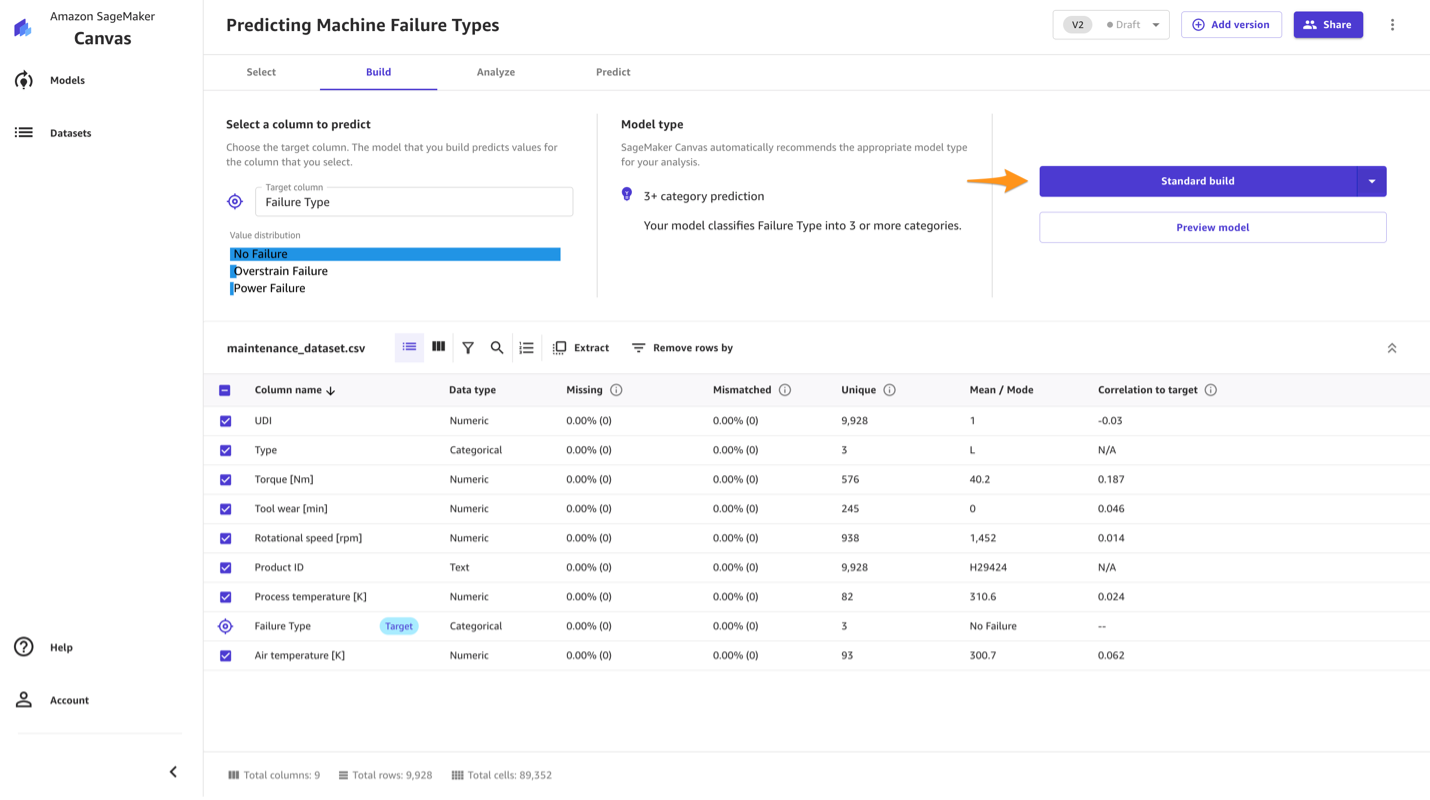The width and height of the screenshot is (1430, 800).
Task: Open the Help icon in sidebar
Action: [x=24, y=647]
